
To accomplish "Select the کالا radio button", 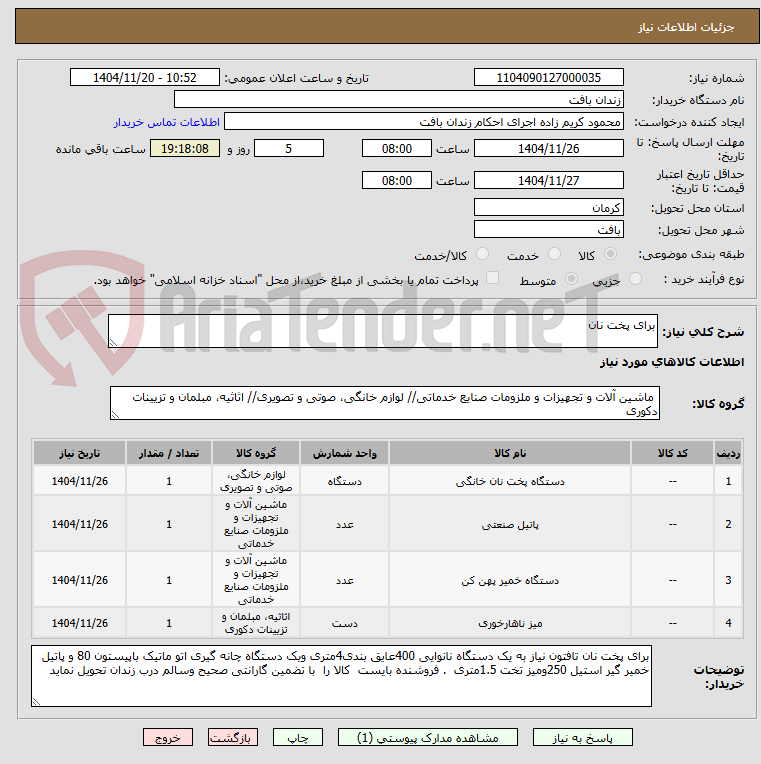I will (610, 254).
